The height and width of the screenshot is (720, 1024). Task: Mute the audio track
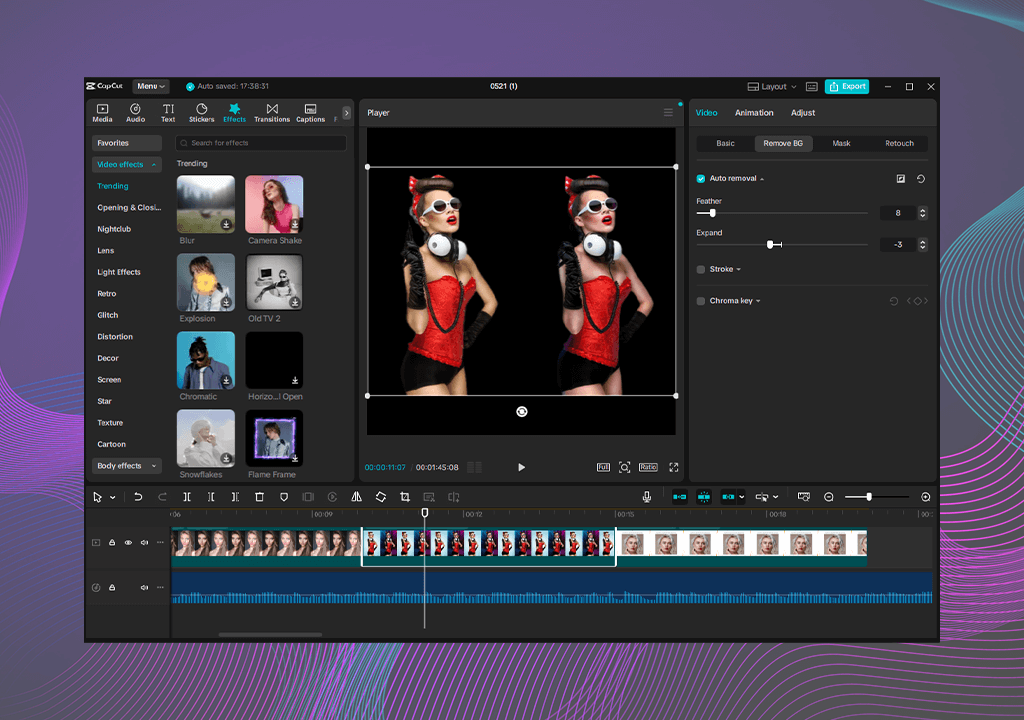(144, 587)
